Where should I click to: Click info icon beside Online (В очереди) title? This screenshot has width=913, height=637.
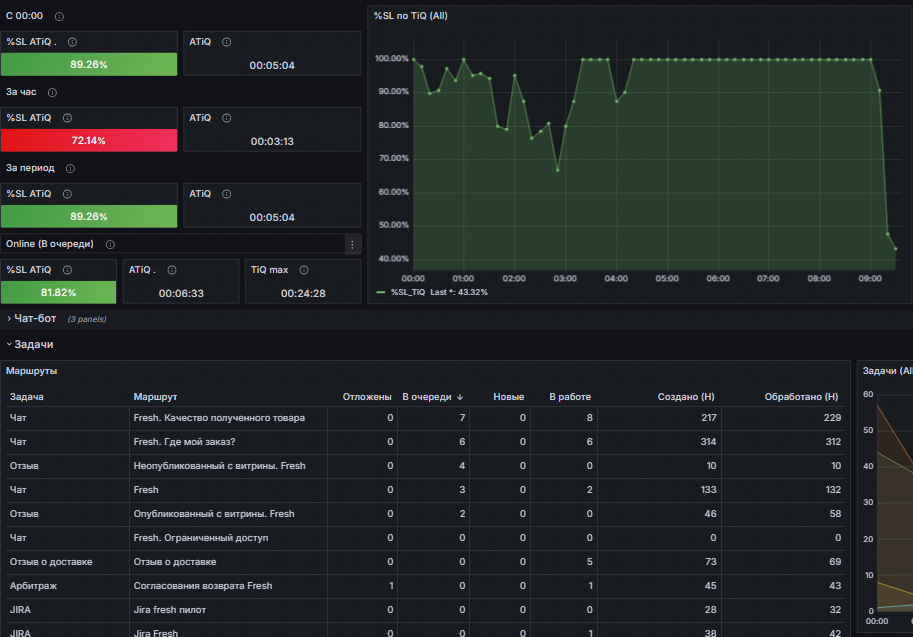pos(110,245)
